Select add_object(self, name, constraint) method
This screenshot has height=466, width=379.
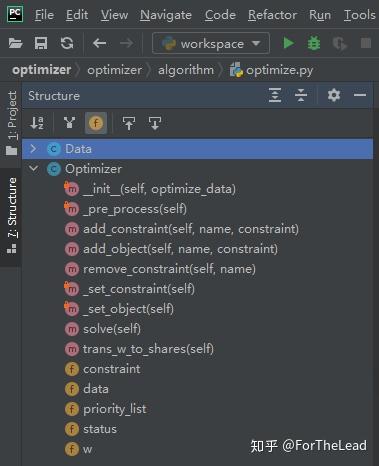[197, 249]
